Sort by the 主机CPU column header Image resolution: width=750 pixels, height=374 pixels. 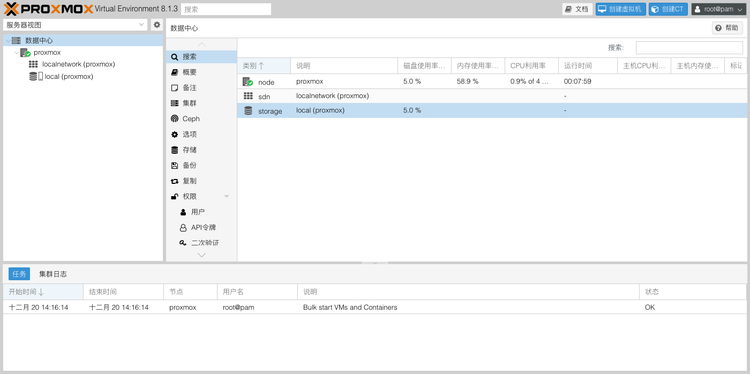click(x=644, y=66)
